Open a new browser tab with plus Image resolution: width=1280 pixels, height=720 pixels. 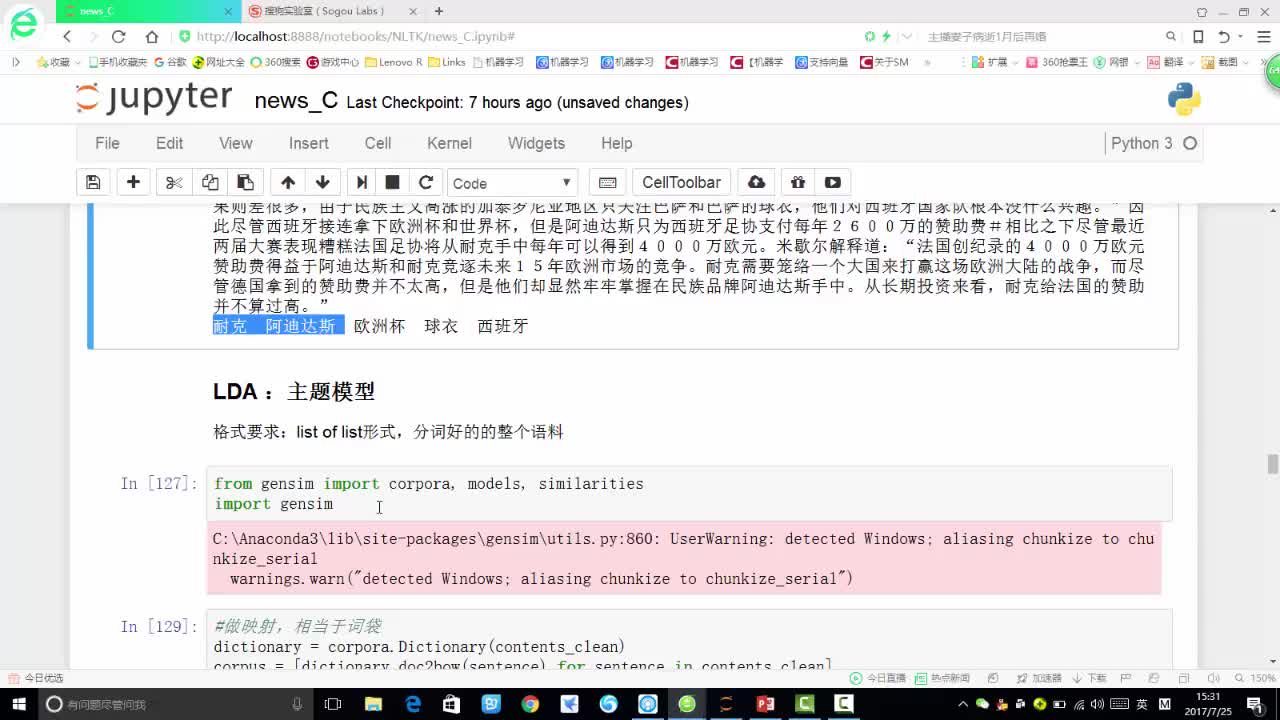click(x=439, y=11)
